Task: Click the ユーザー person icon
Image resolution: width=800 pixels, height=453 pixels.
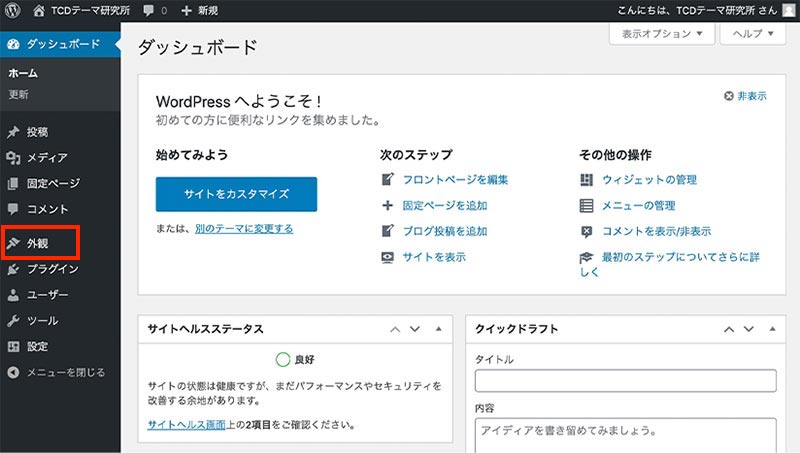Action: click(13, 295)
